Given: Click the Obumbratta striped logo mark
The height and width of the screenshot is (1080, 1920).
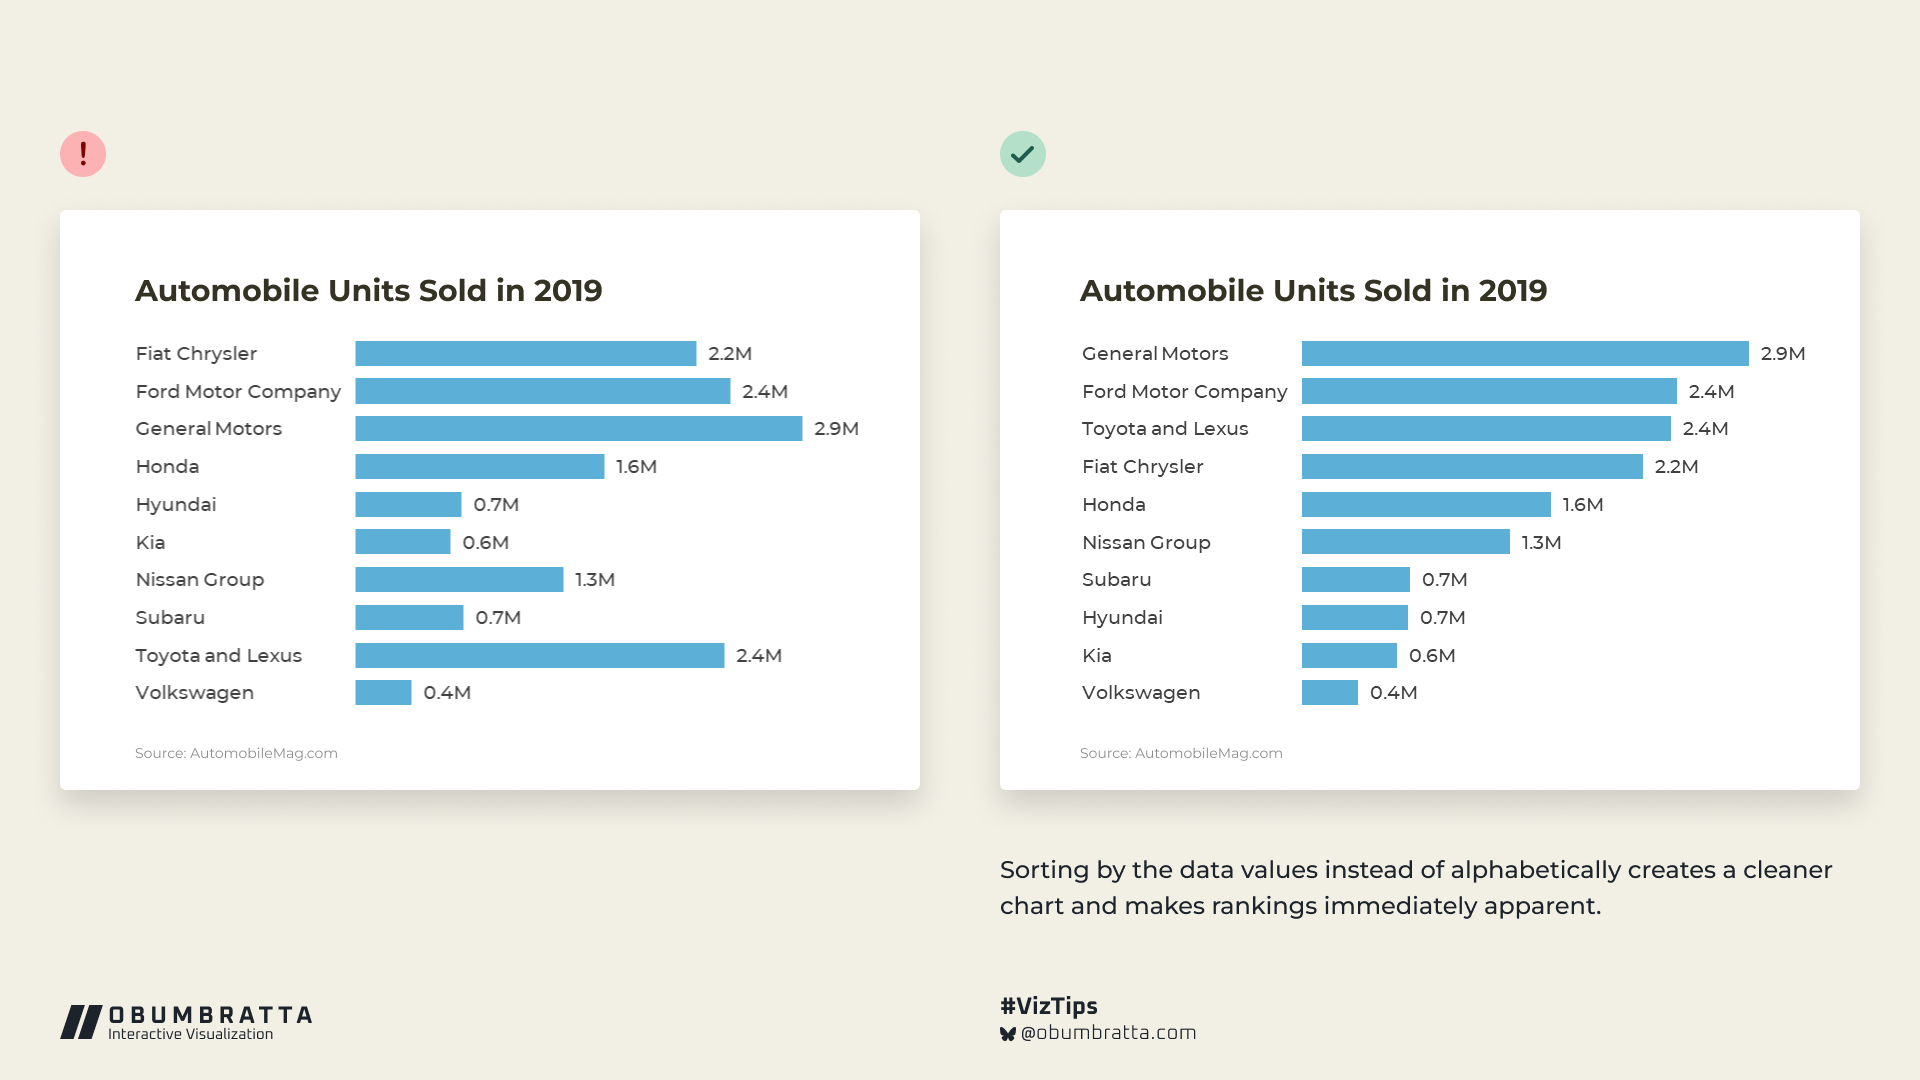Looking at the screenshot, I should tap(81, 1022).
